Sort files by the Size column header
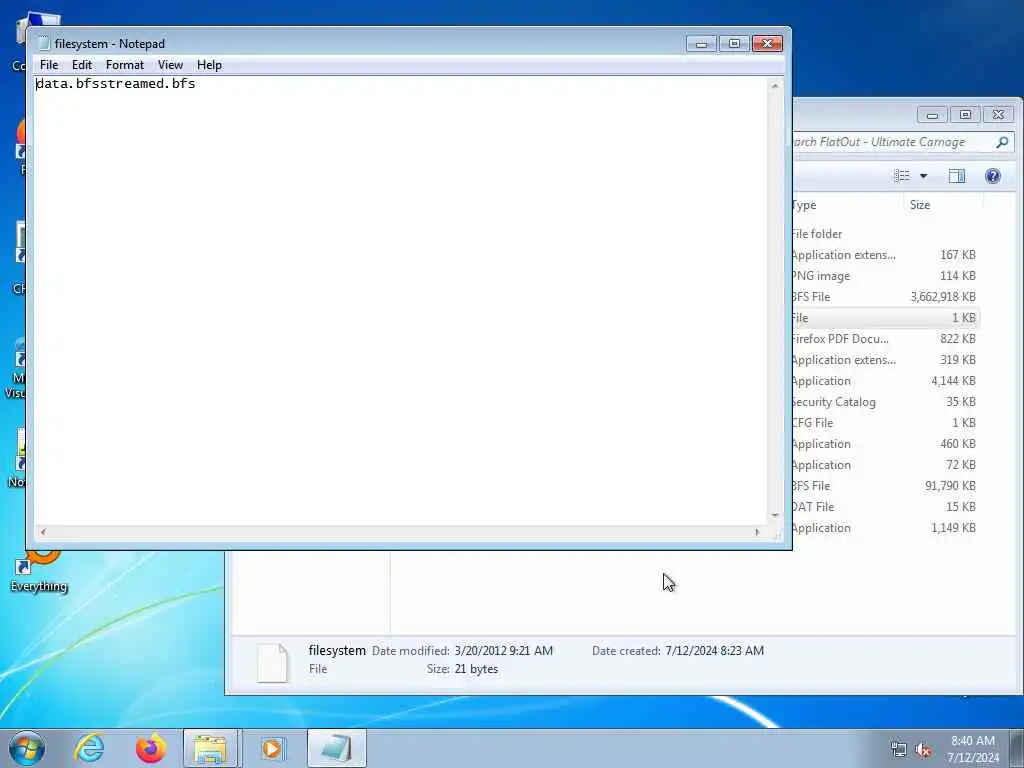 (942, 205)
